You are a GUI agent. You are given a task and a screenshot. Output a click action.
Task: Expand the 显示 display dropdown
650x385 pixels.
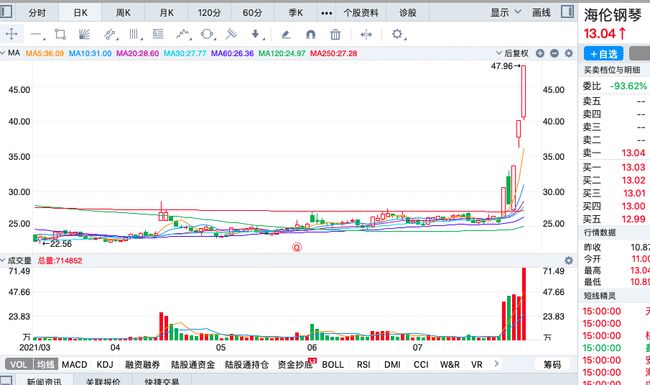505,12
